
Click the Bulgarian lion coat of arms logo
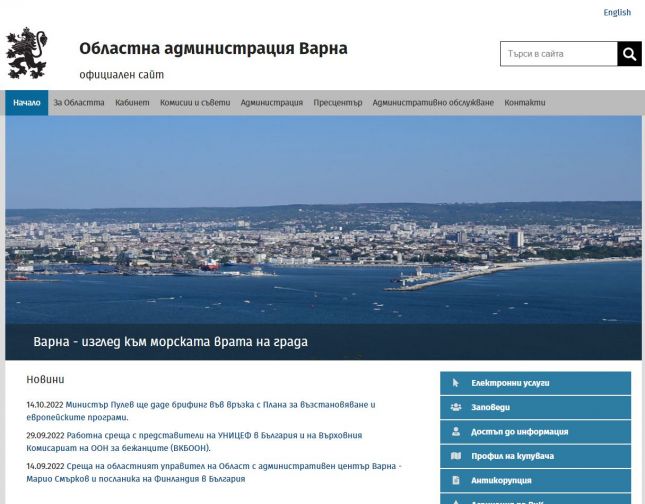(x=26, y=53)
